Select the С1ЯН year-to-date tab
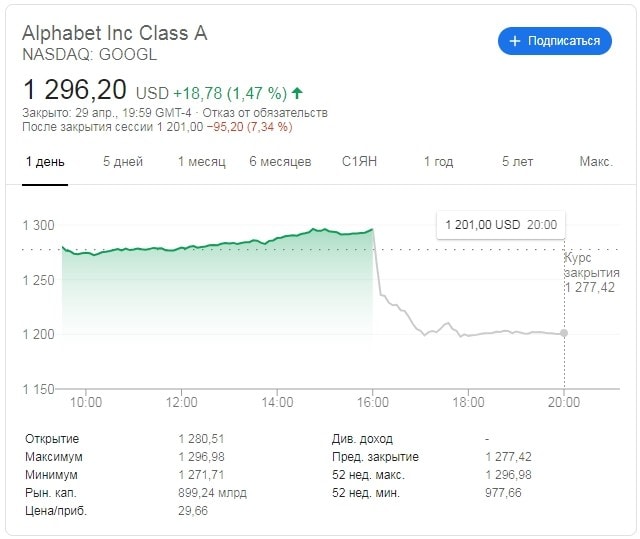Screen dimensions: 640x539 pyautogui.click(x=360, y=162)
